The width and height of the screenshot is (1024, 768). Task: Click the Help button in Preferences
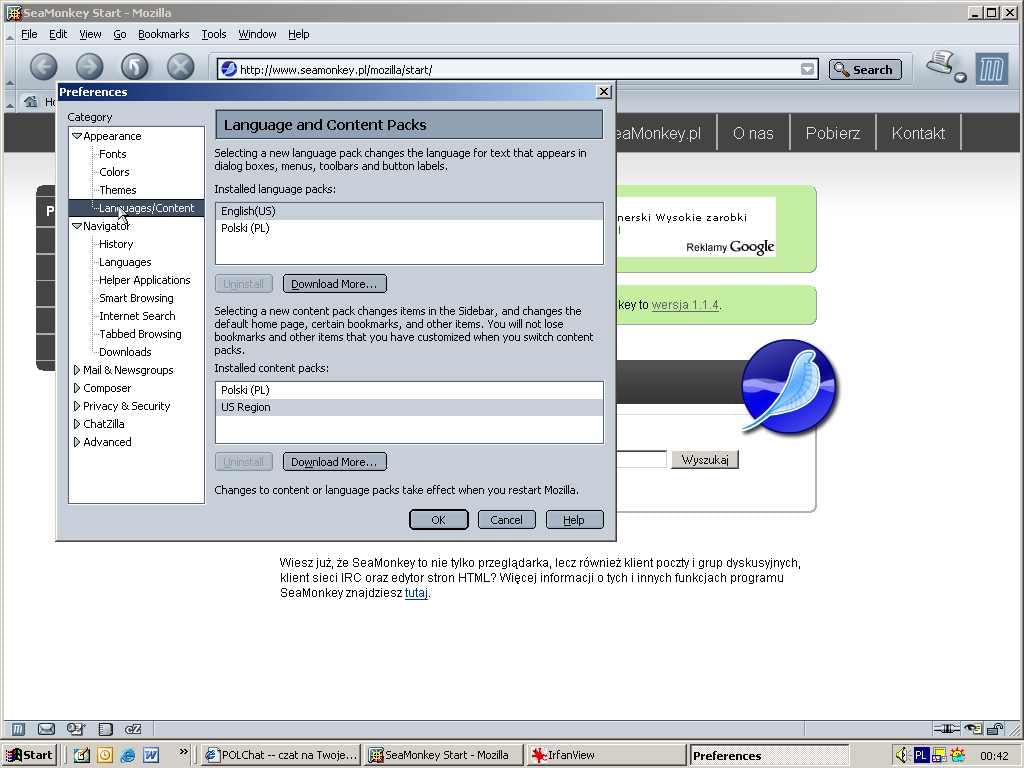[x=573, y=520]
